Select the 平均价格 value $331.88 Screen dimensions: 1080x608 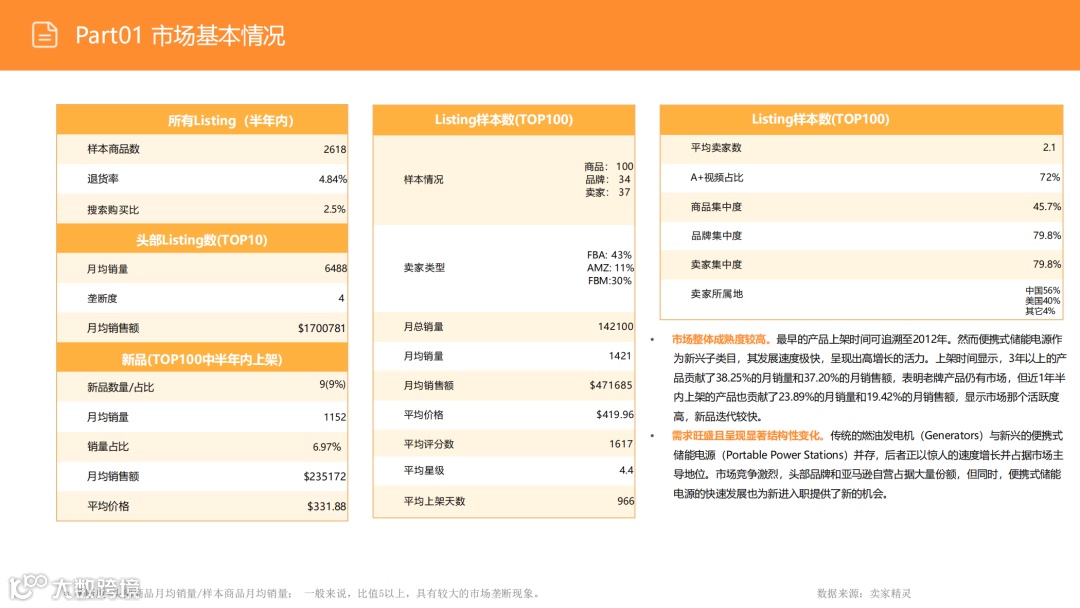pyautogui.click(x=326, y=507)
